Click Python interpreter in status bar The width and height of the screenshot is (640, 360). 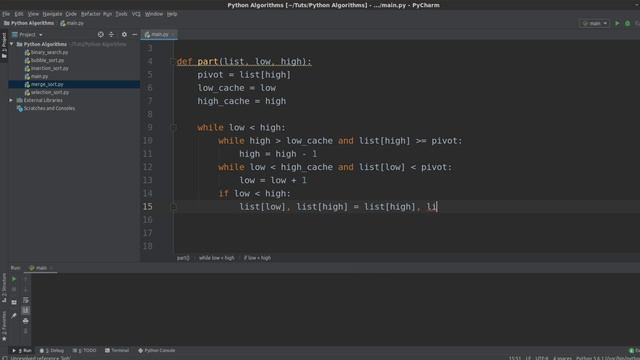[608, 358]
